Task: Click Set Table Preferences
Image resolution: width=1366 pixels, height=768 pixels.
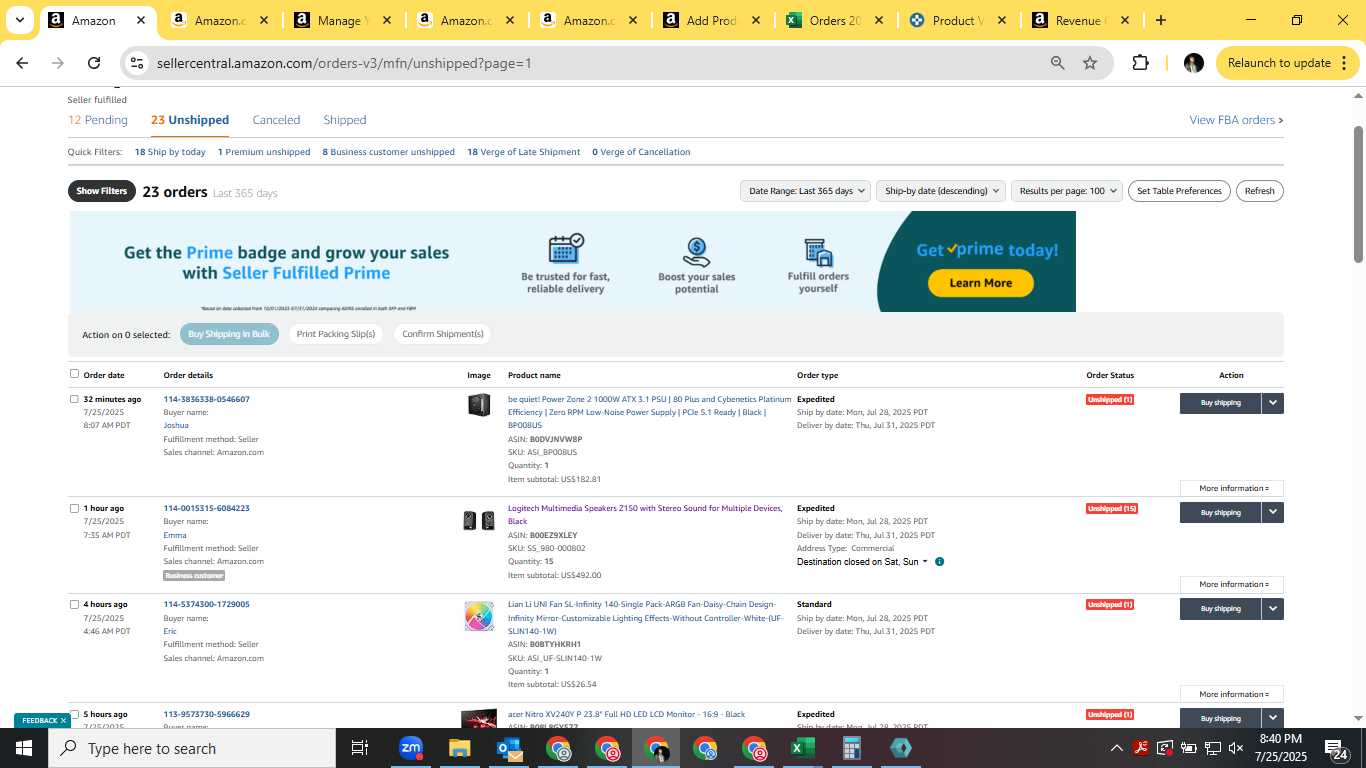Action: tap(1180, 191)
